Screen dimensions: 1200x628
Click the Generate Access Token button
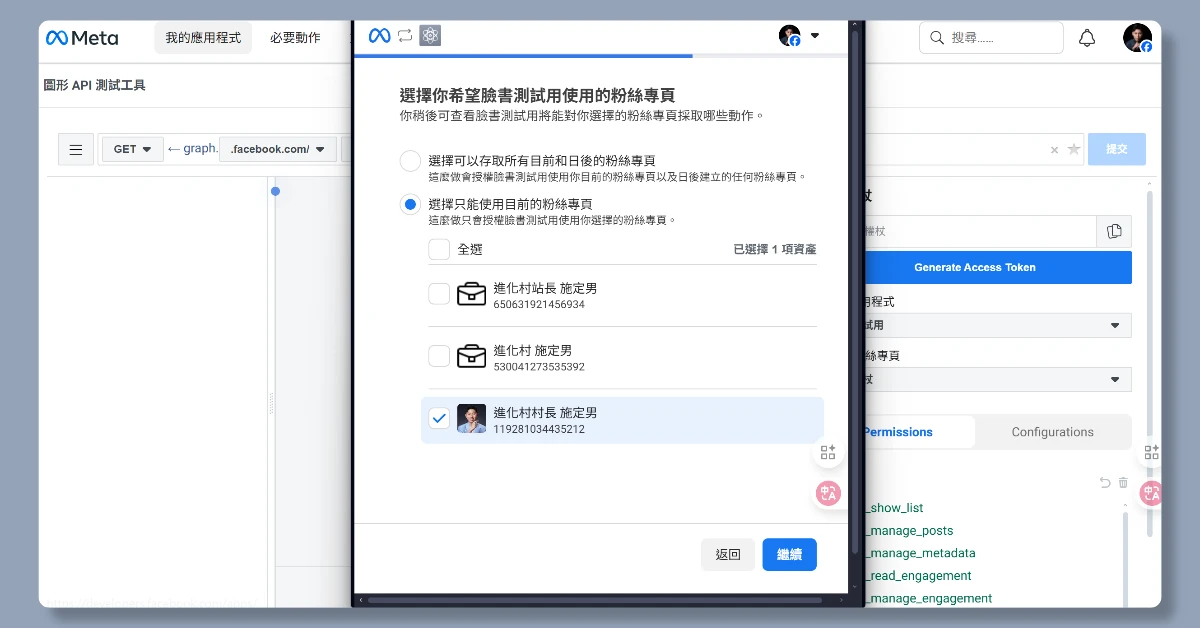pyautogui.click(x=998, y=267)
